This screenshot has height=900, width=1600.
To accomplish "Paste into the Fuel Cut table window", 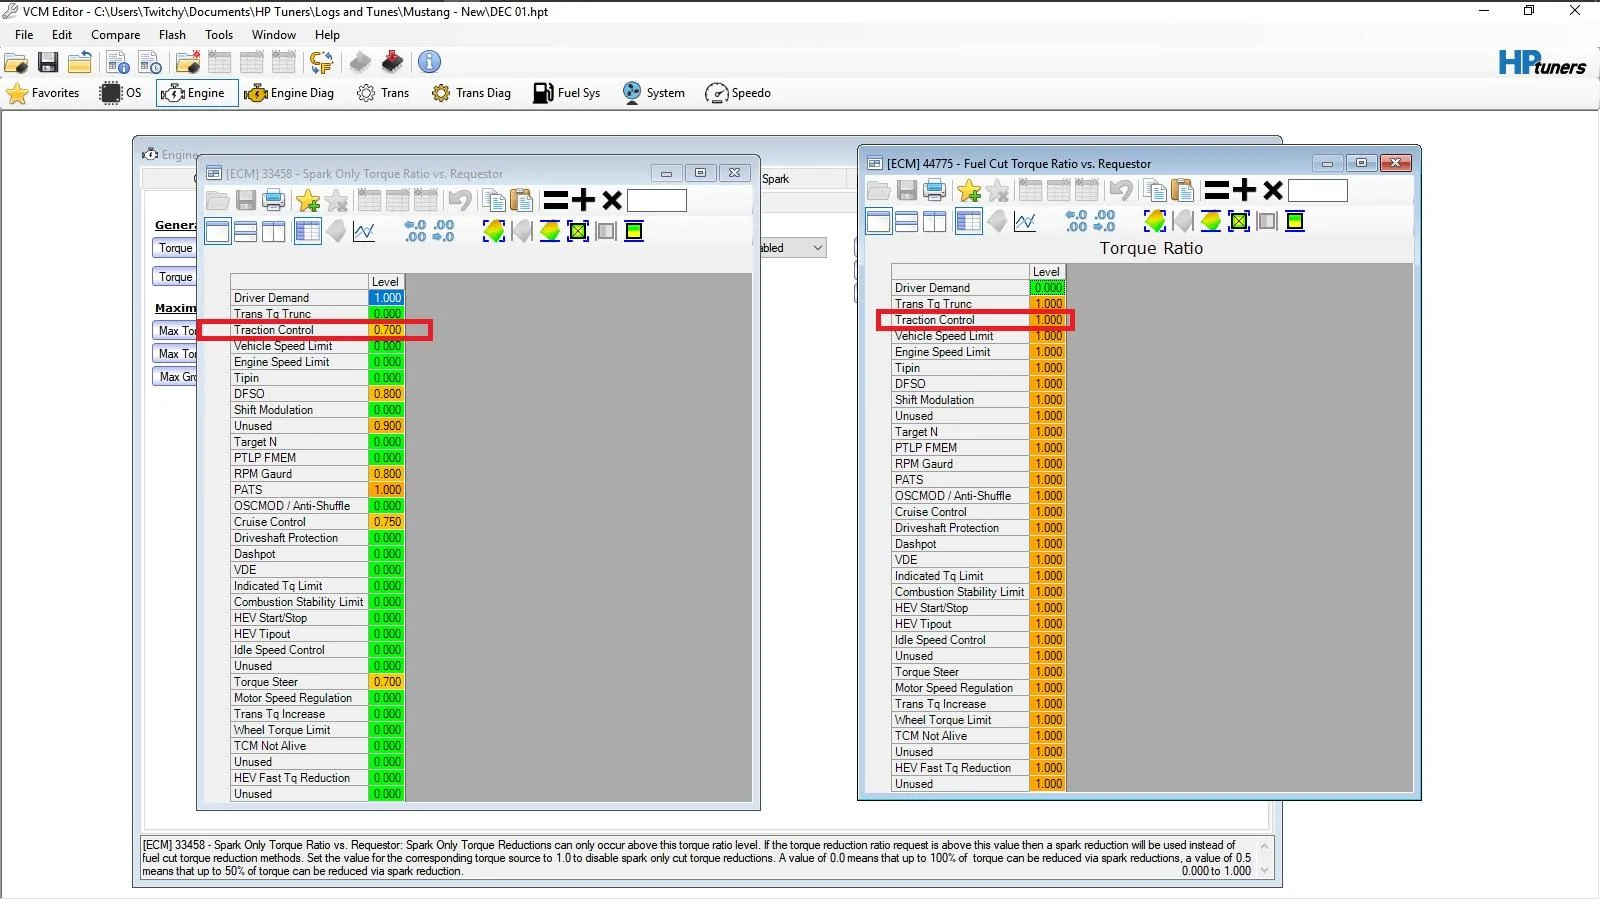I will click(x=1182, y=190).
